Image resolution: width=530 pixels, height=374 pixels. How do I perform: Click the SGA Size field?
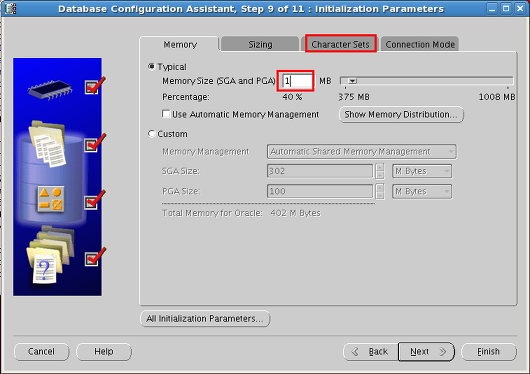pyautogui.click(x=320, y=171)
